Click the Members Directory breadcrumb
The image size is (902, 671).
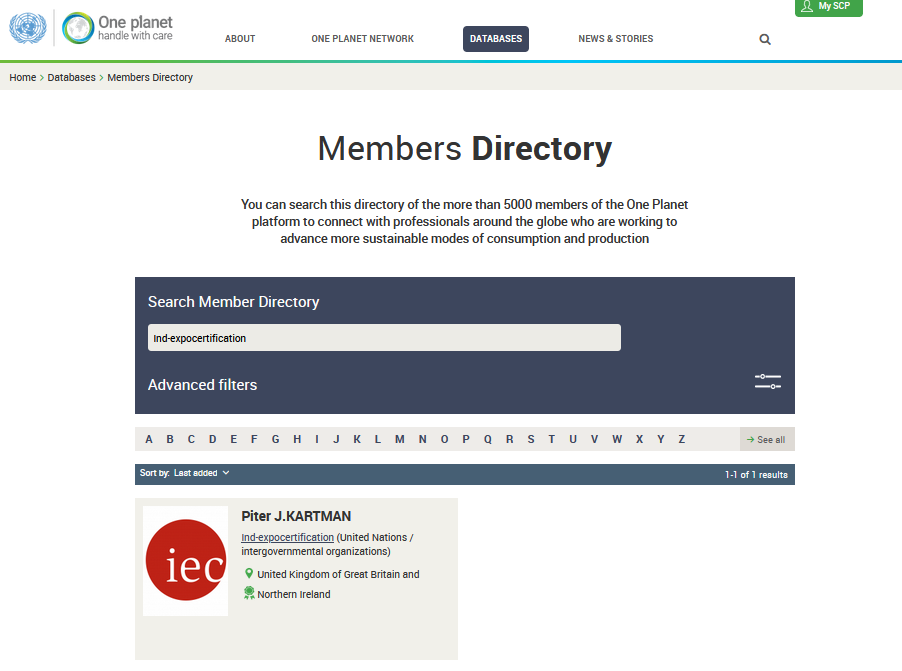click(150, 77)
